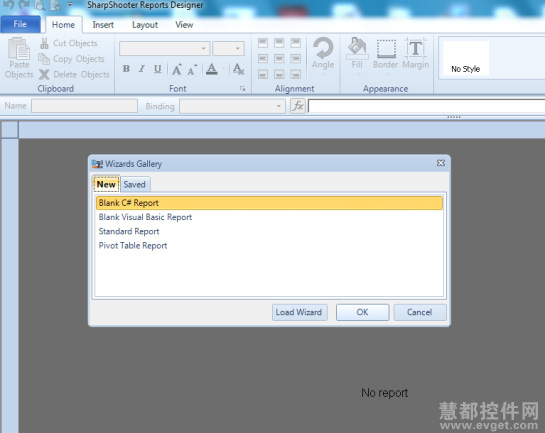The image size is (545, 433).
Task: Align content bottom left
Action: 263,74
